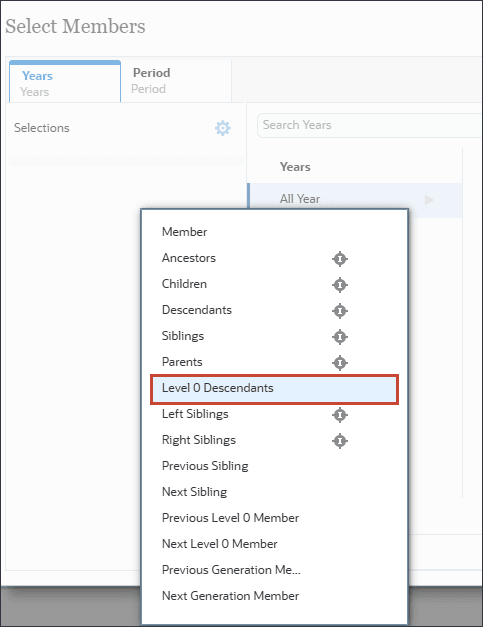This screenshot has width=483, height=627.
Task: Click the Search Years input field
Action: (x=369, y=125)
